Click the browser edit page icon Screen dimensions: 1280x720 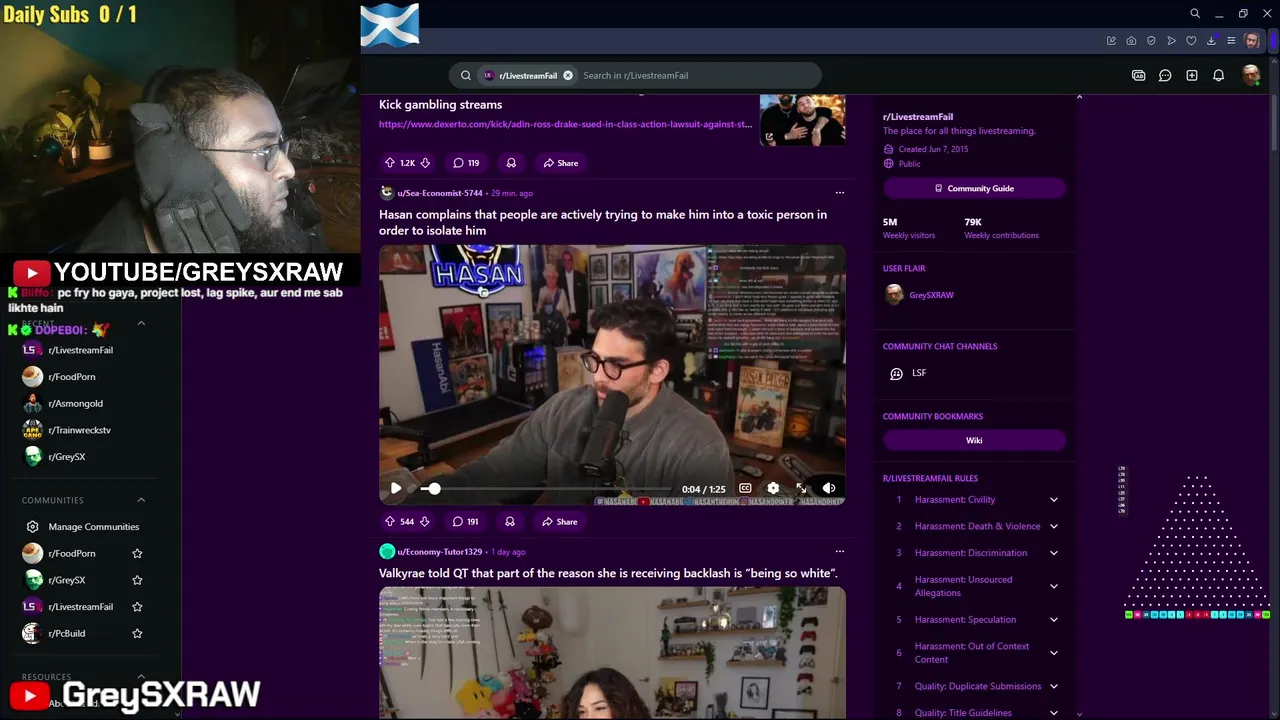tap(1111, 41)
